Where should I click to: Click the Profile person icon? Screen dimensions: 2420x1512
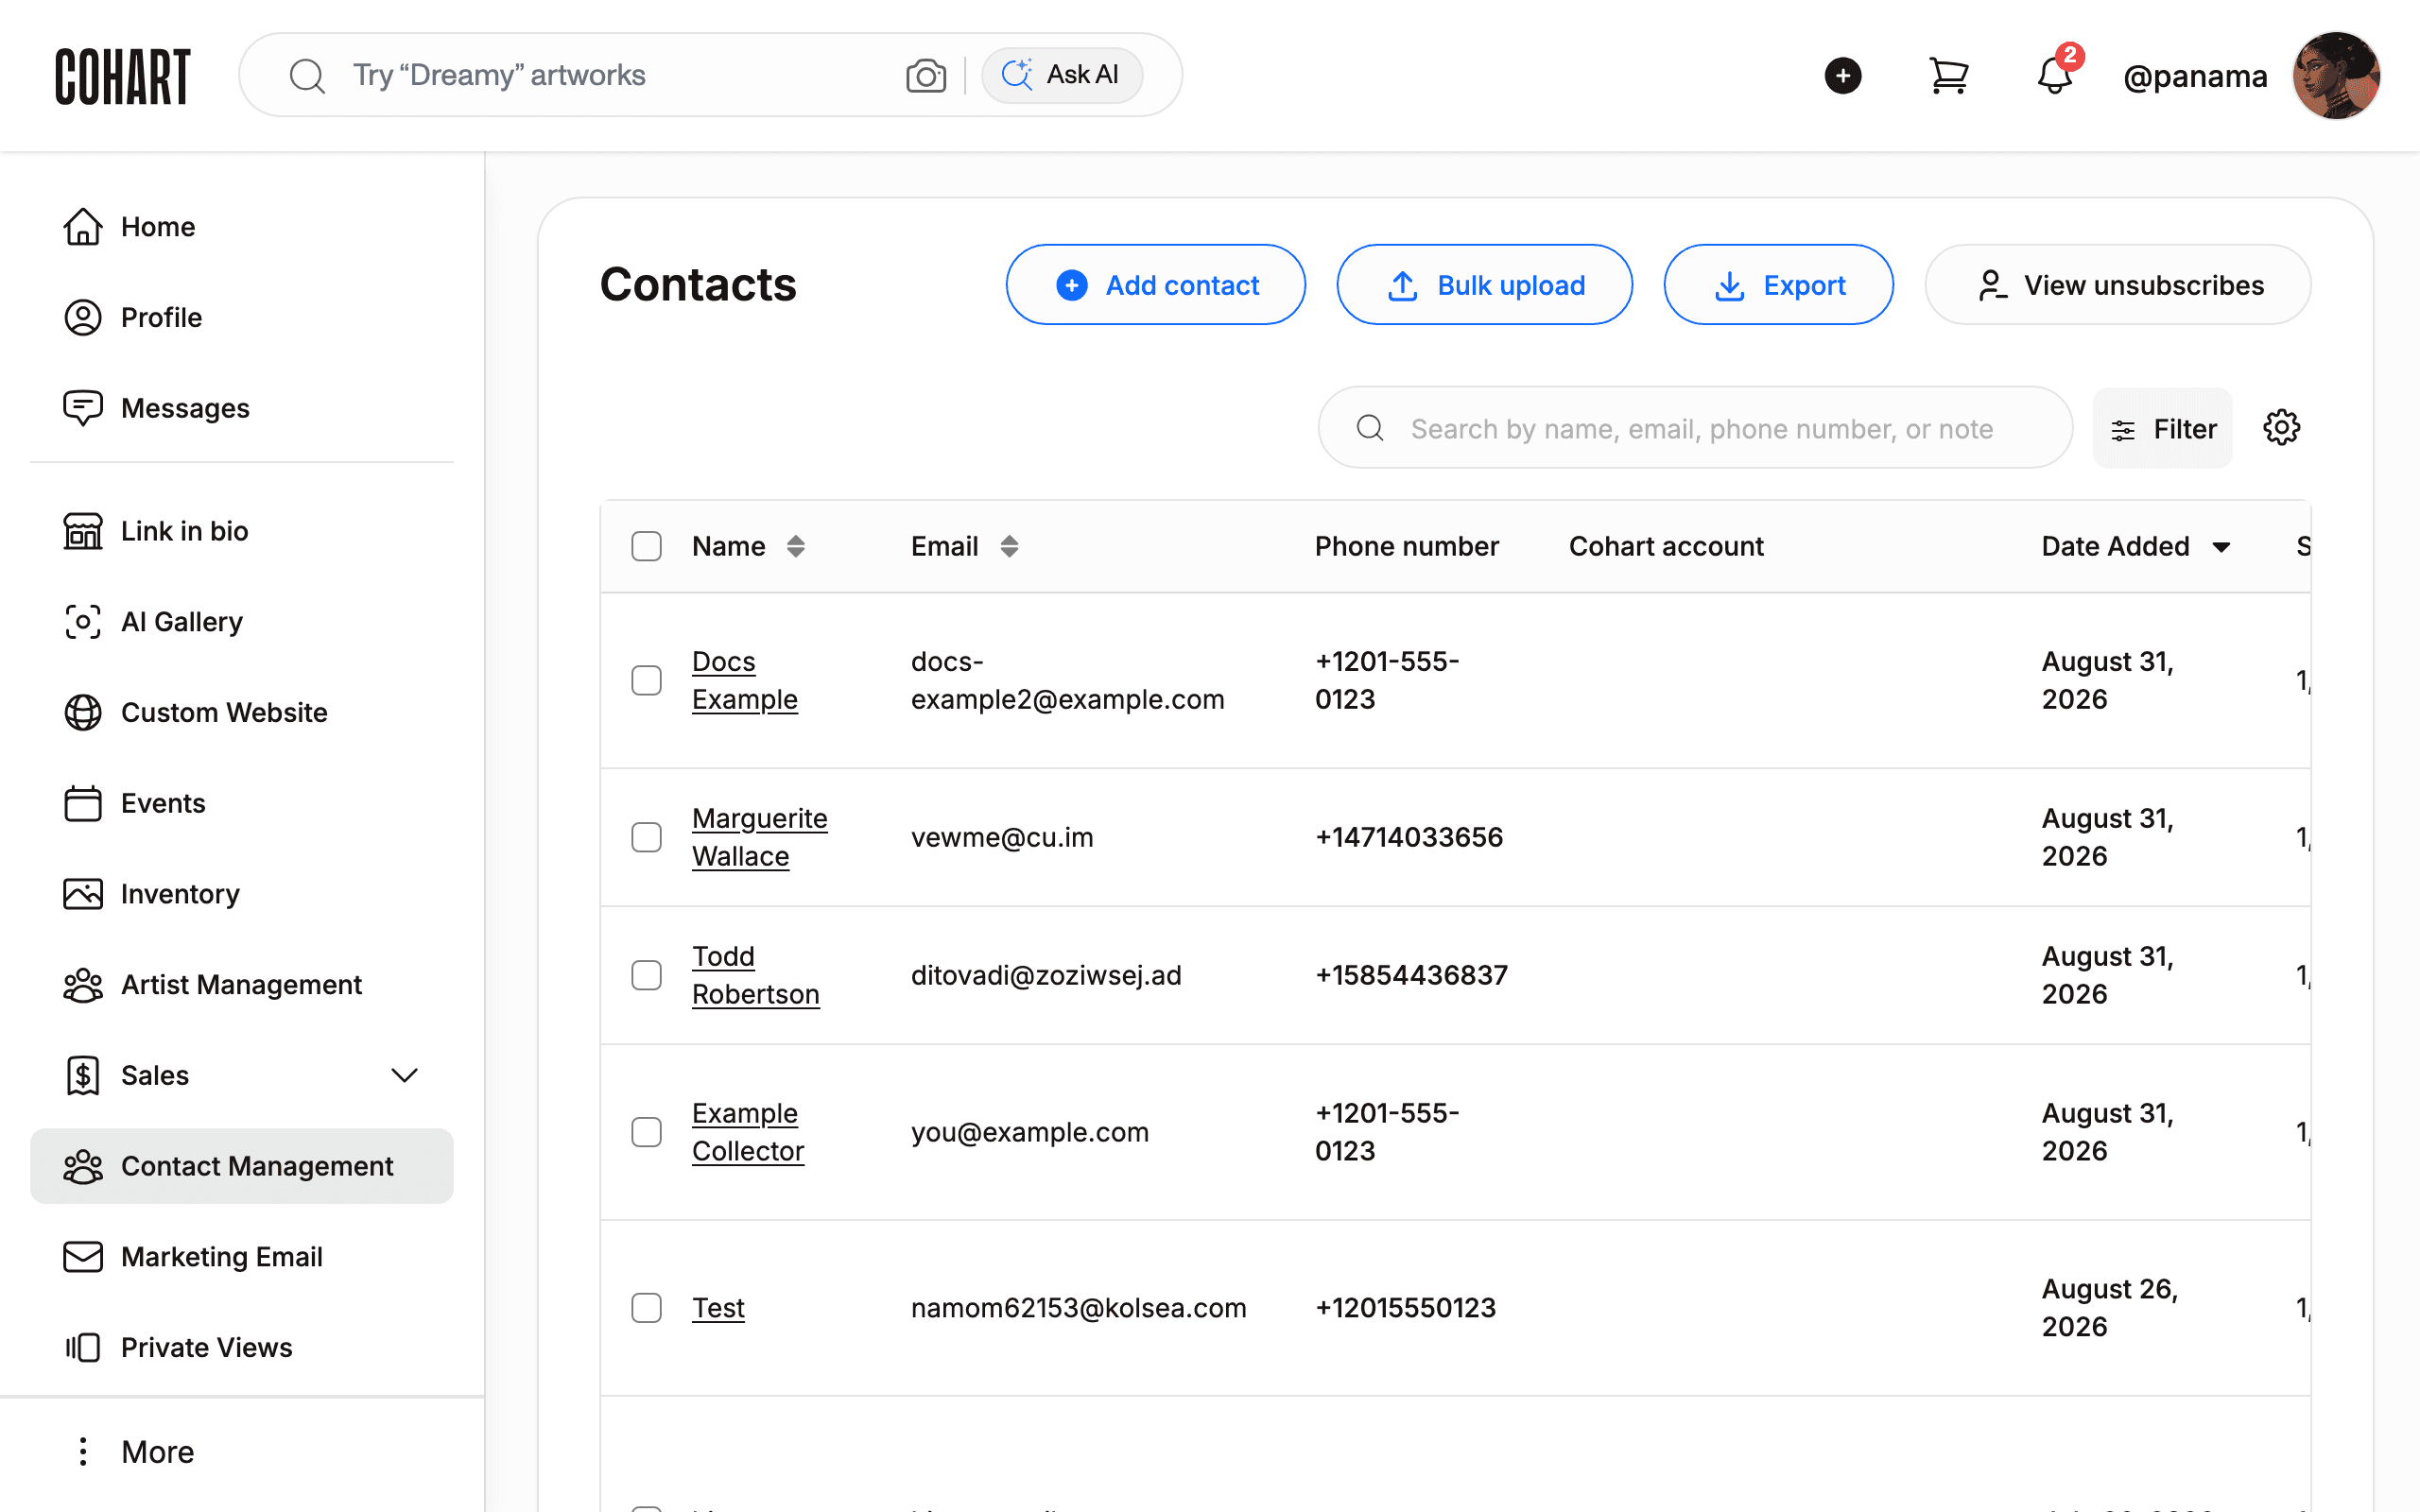(x=83, y=318)
